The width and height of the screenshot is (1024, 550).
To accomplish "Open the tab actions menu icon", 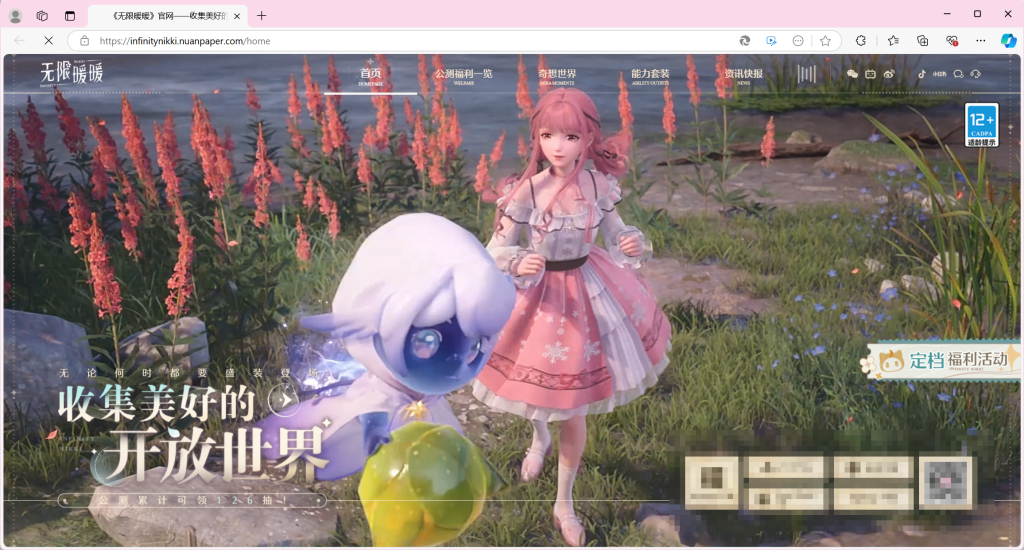I will (x=70, y=16).
